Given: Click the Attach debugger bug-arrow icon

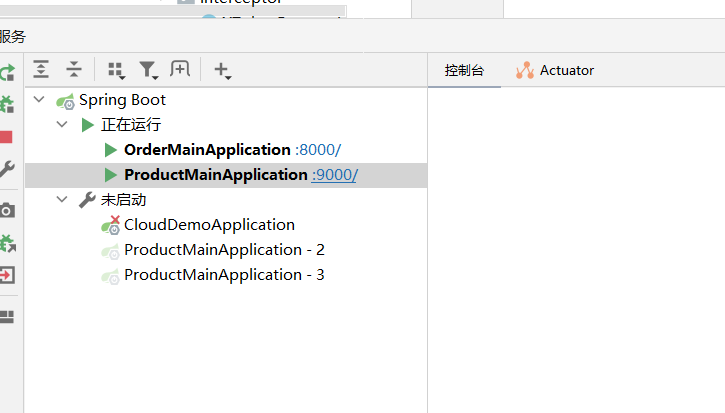Looking at the screenshot, I should tap(7, 243).
